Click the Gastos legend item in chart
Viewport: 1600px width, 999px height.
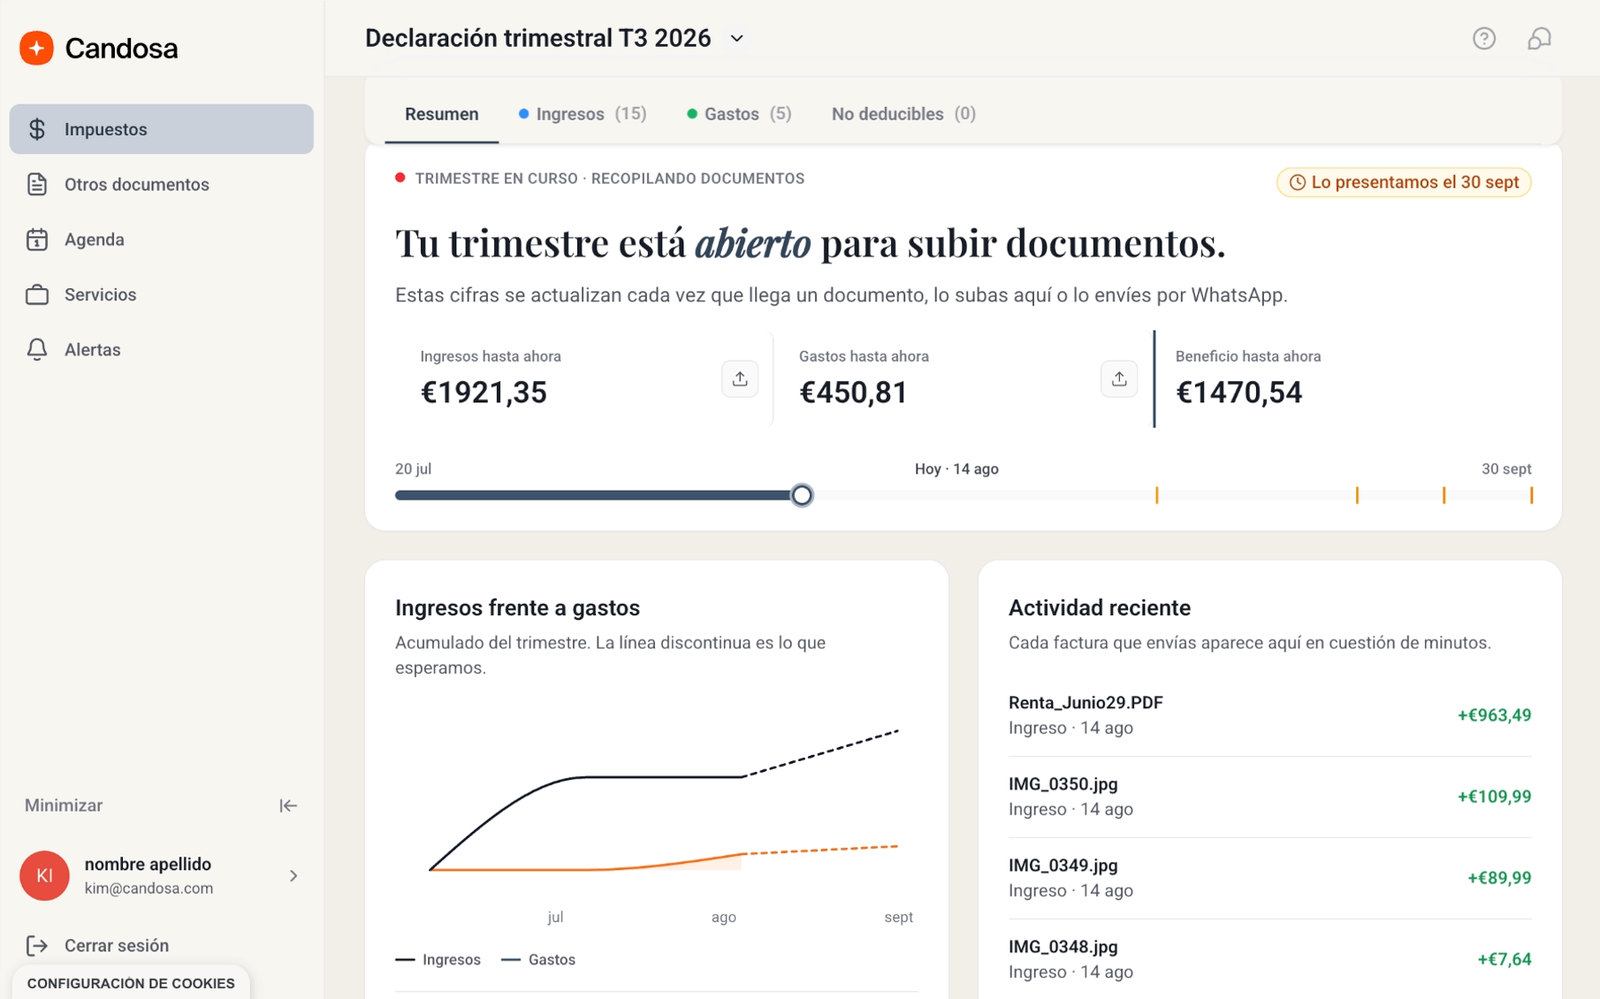[x=538, y=959]
